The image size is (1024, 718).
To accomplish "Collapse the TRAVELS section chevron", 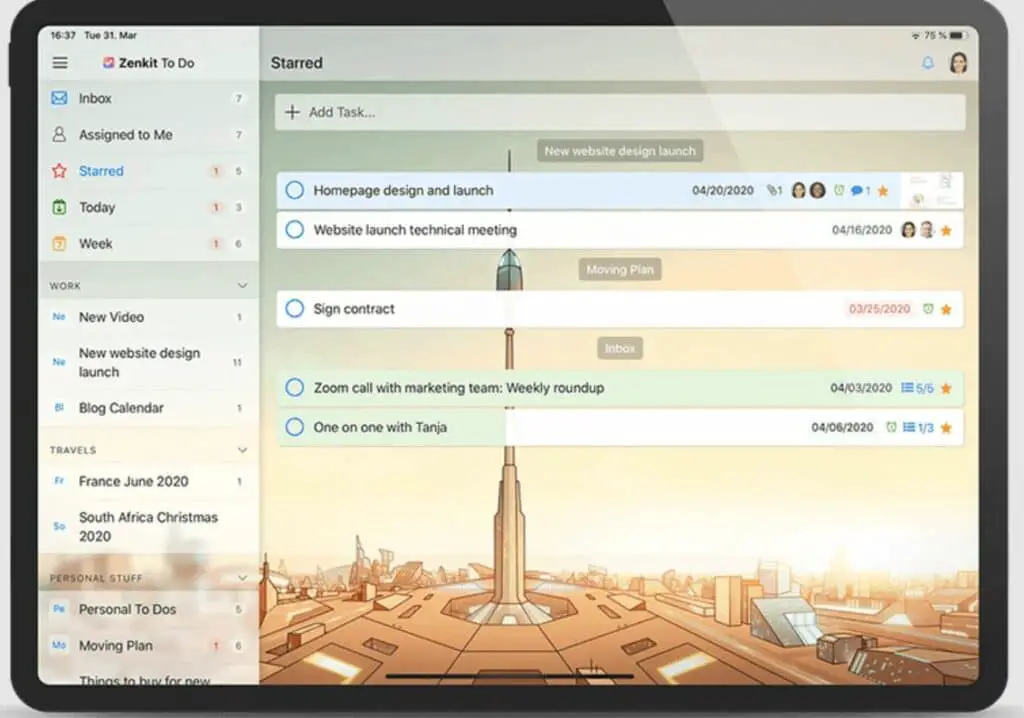I will [242, 450].
